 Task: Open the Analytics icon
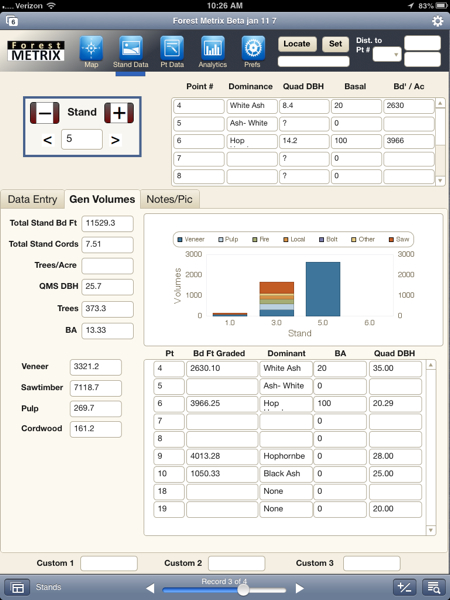click(x=213, y=49)
